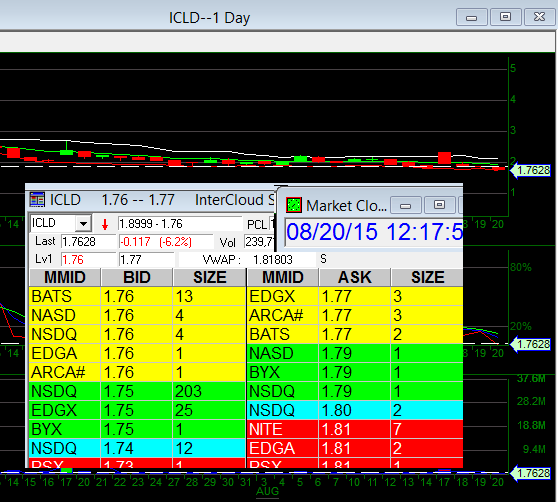This screenshot has height=502, width=558.
Task: Click the Lv1 ask field 1.77
Action: [146, 259]
